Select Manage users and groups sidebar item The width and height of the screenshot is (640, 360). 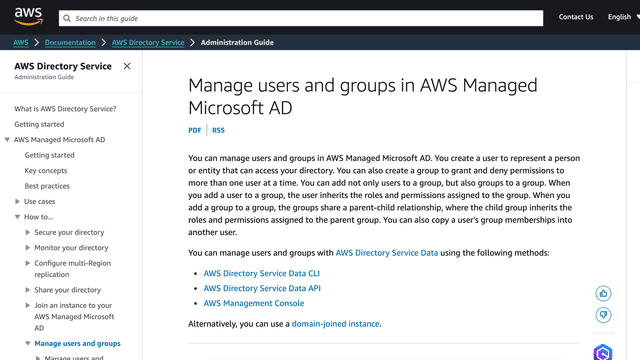(x=78, y=344)
